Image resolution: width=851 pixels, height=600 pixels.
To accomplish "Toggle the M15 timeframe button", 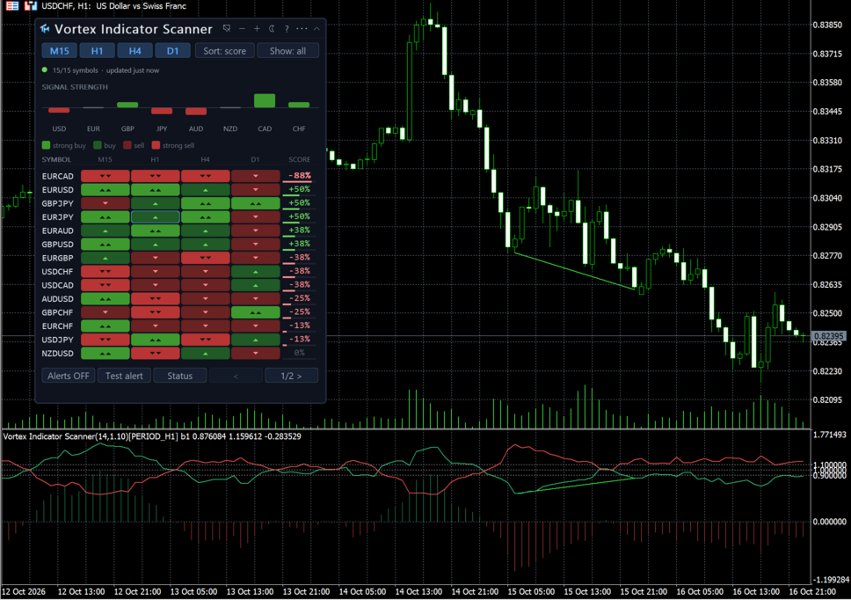I will 60,51.
